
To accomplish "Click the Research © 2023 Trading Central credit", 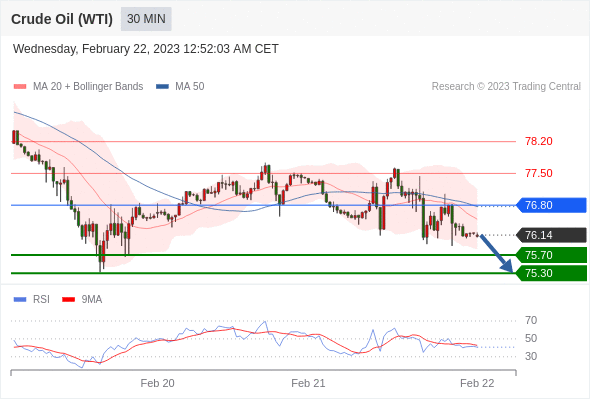I will coord(506,87).
